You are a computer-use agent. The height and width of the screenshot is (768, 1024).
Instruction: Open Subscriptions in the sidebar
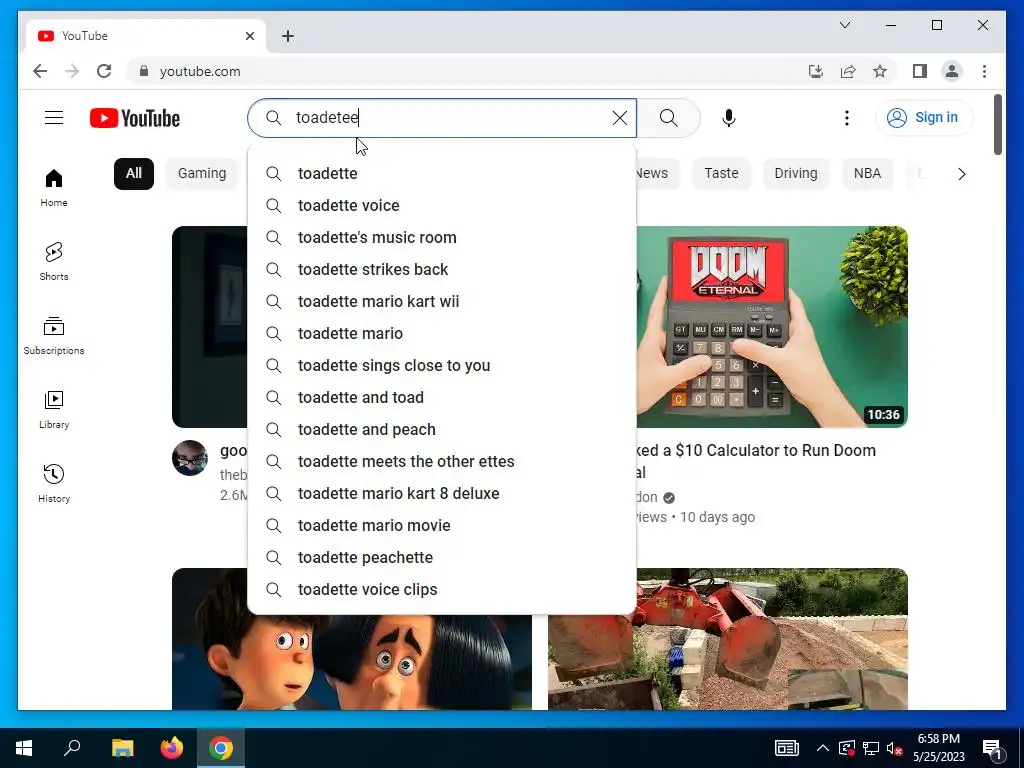pyautogui.click(x=54, y=336)
